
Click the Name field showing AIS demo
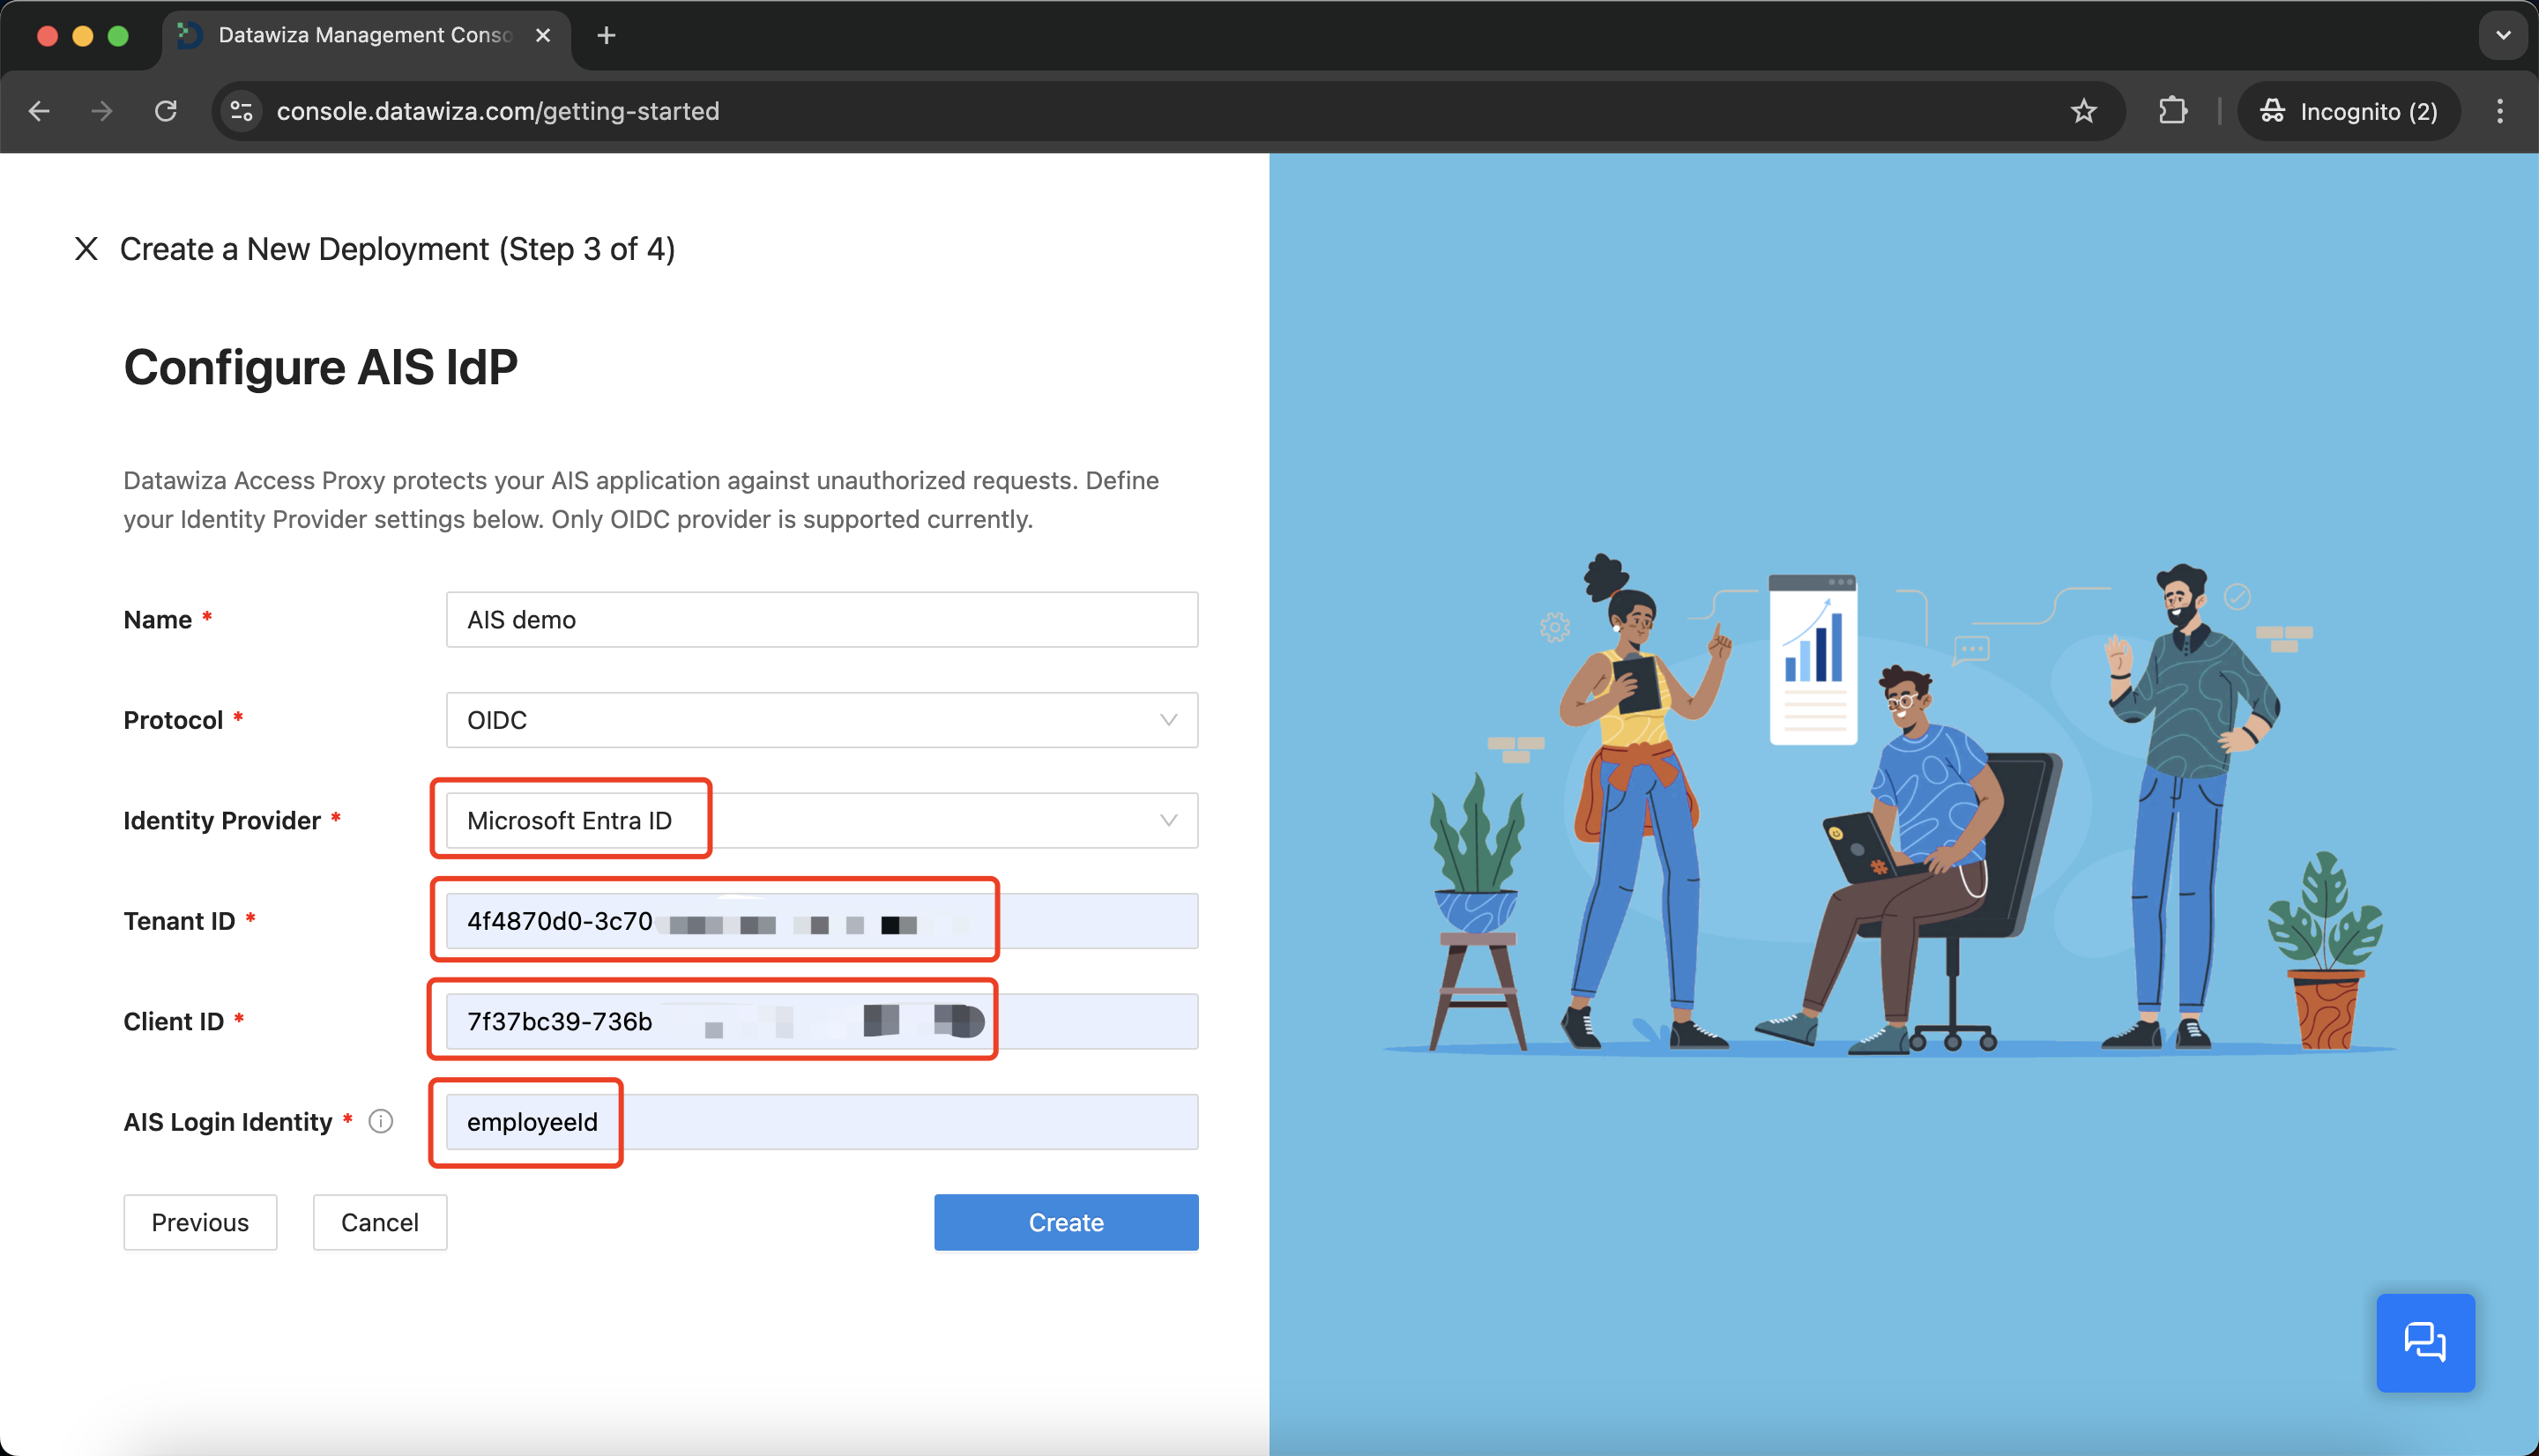[822, 617]
